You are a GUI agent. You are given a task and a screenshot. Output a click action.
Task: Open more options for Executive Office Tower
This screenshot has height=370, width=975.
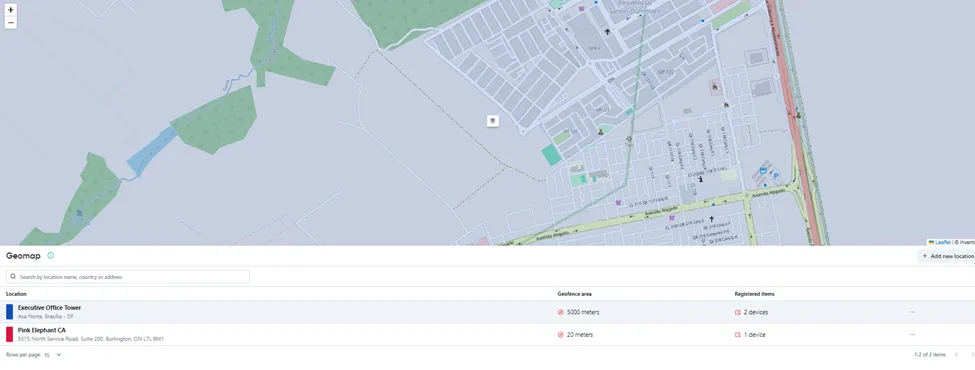pos(912,312)
